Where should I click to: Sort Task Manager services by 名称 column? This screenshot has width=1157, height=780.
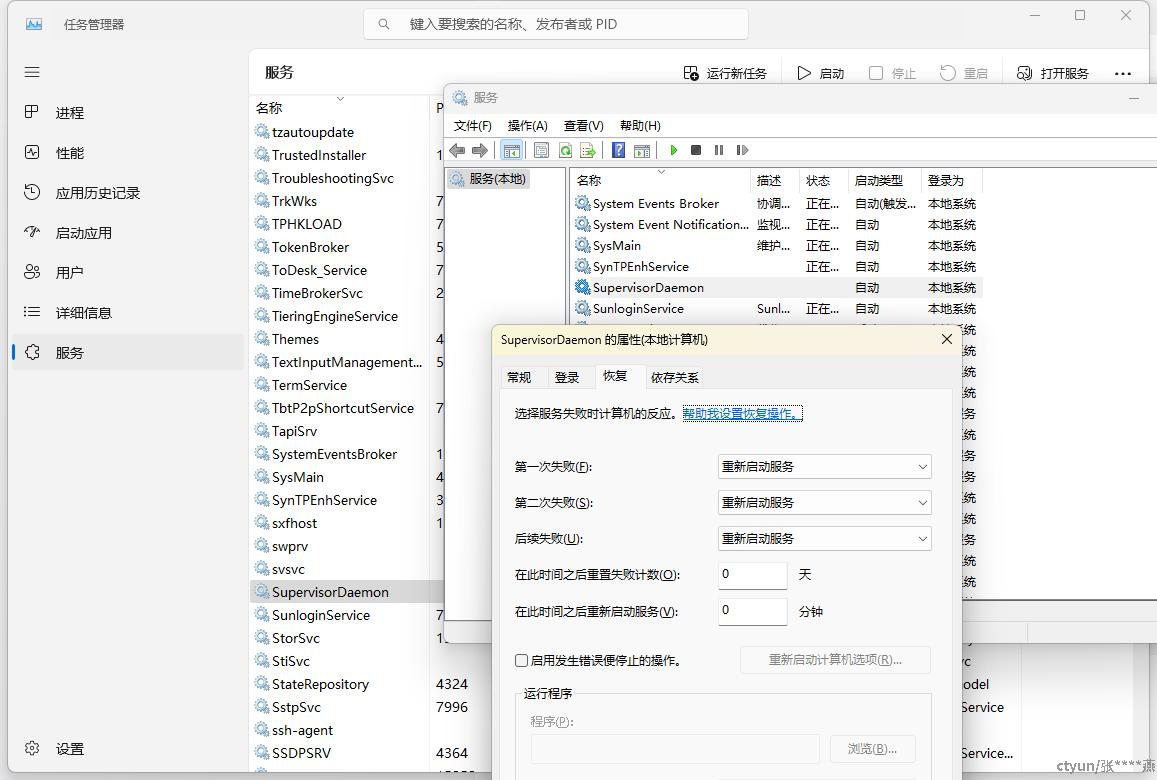pyautogui.click(x=339, y=108)
